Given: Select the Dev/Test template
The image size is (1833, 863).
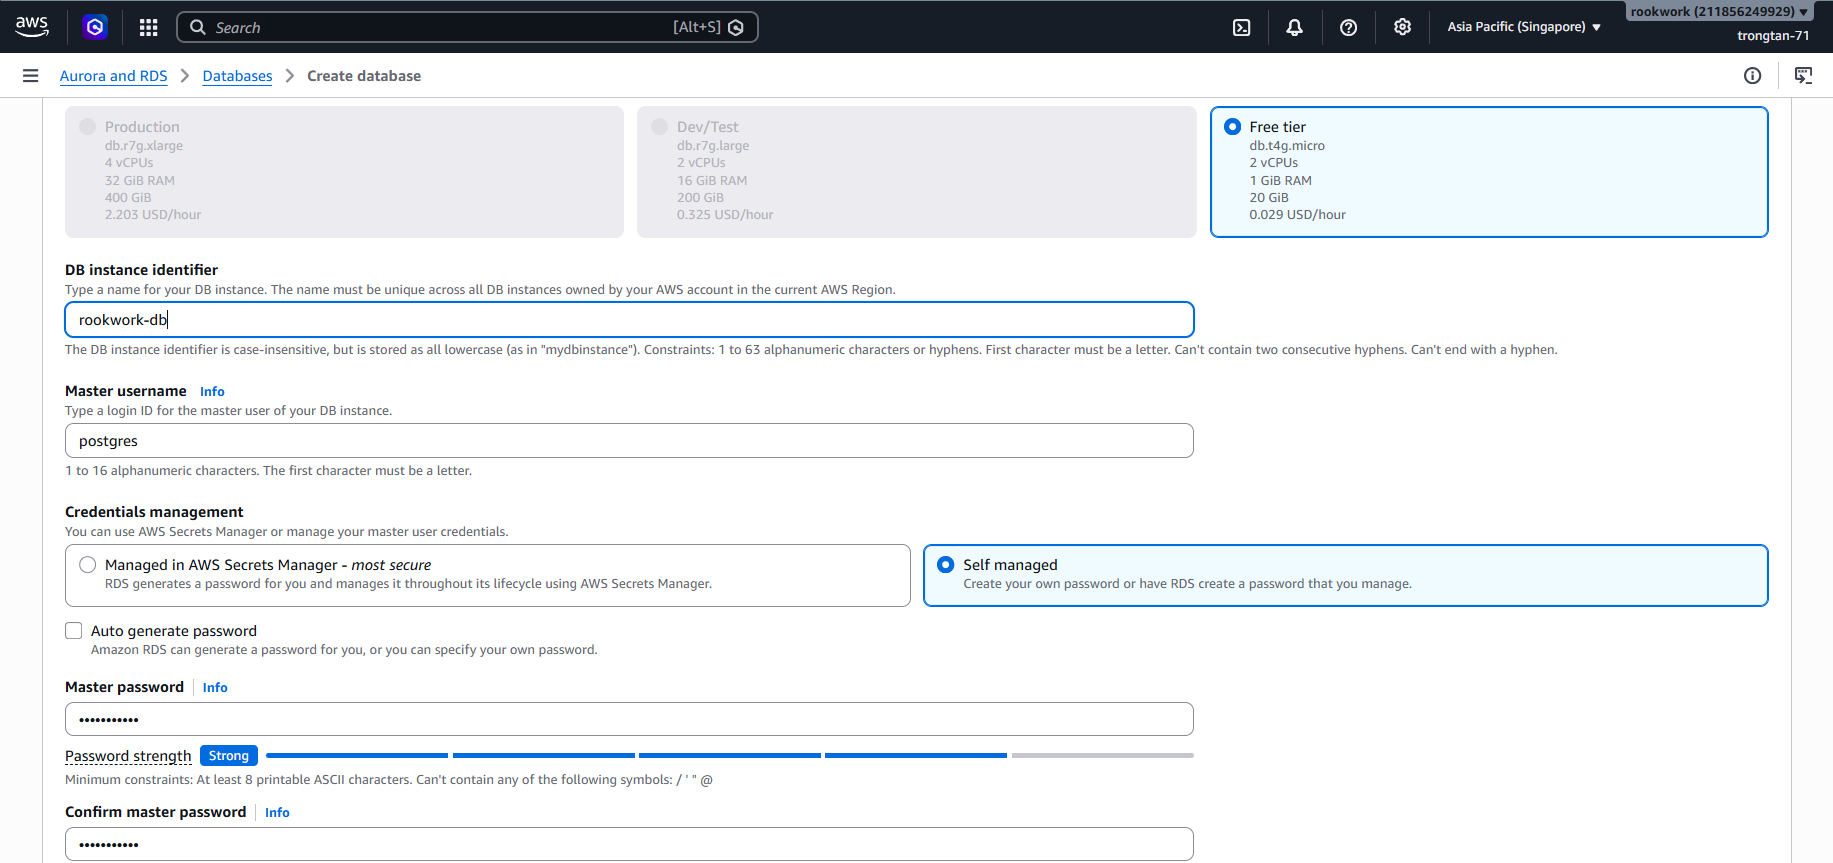Looking at the screenshot, I should click(x=660, y=127).
